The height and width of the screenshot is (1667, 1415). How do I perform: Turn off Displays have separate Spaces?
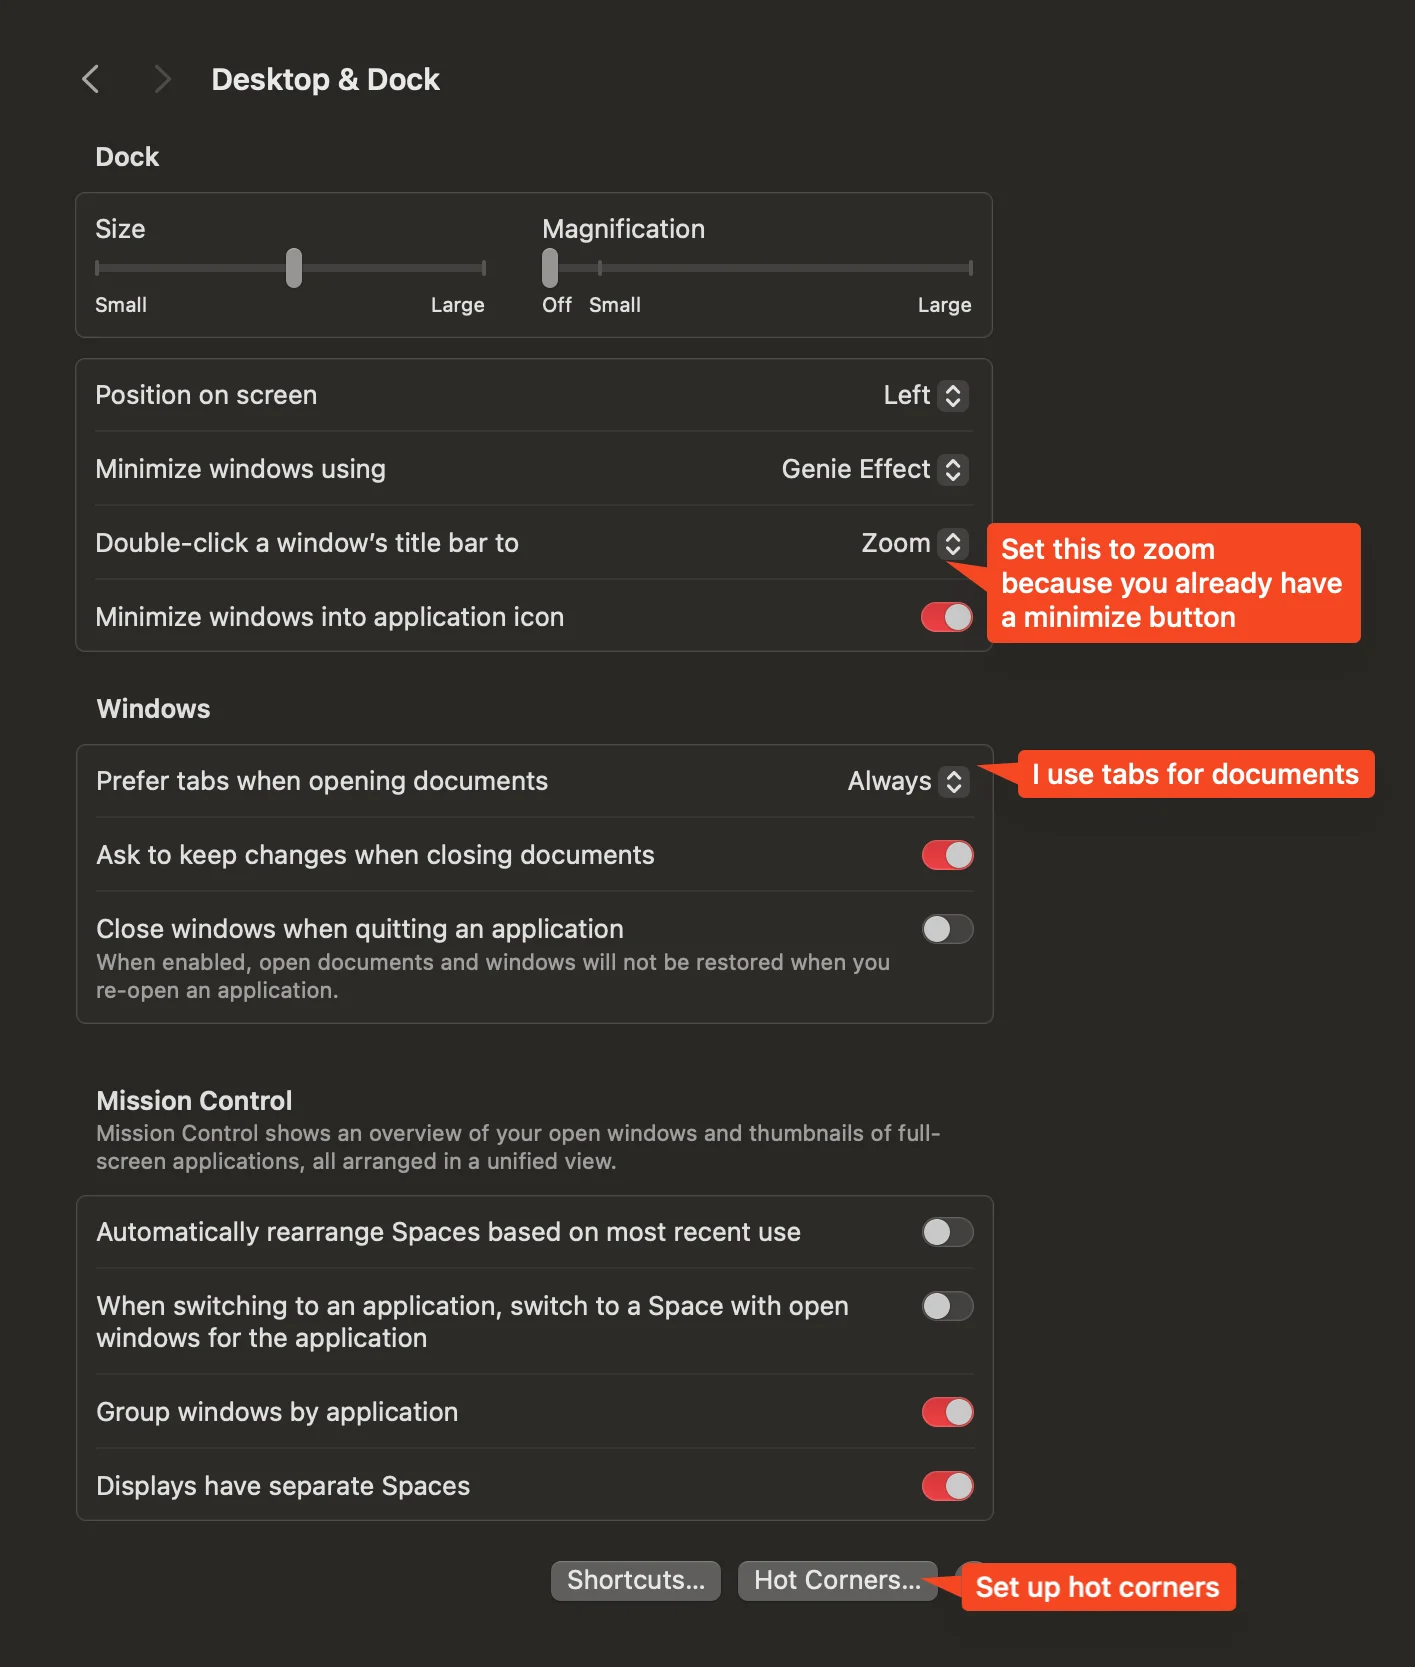(947, 1487)
